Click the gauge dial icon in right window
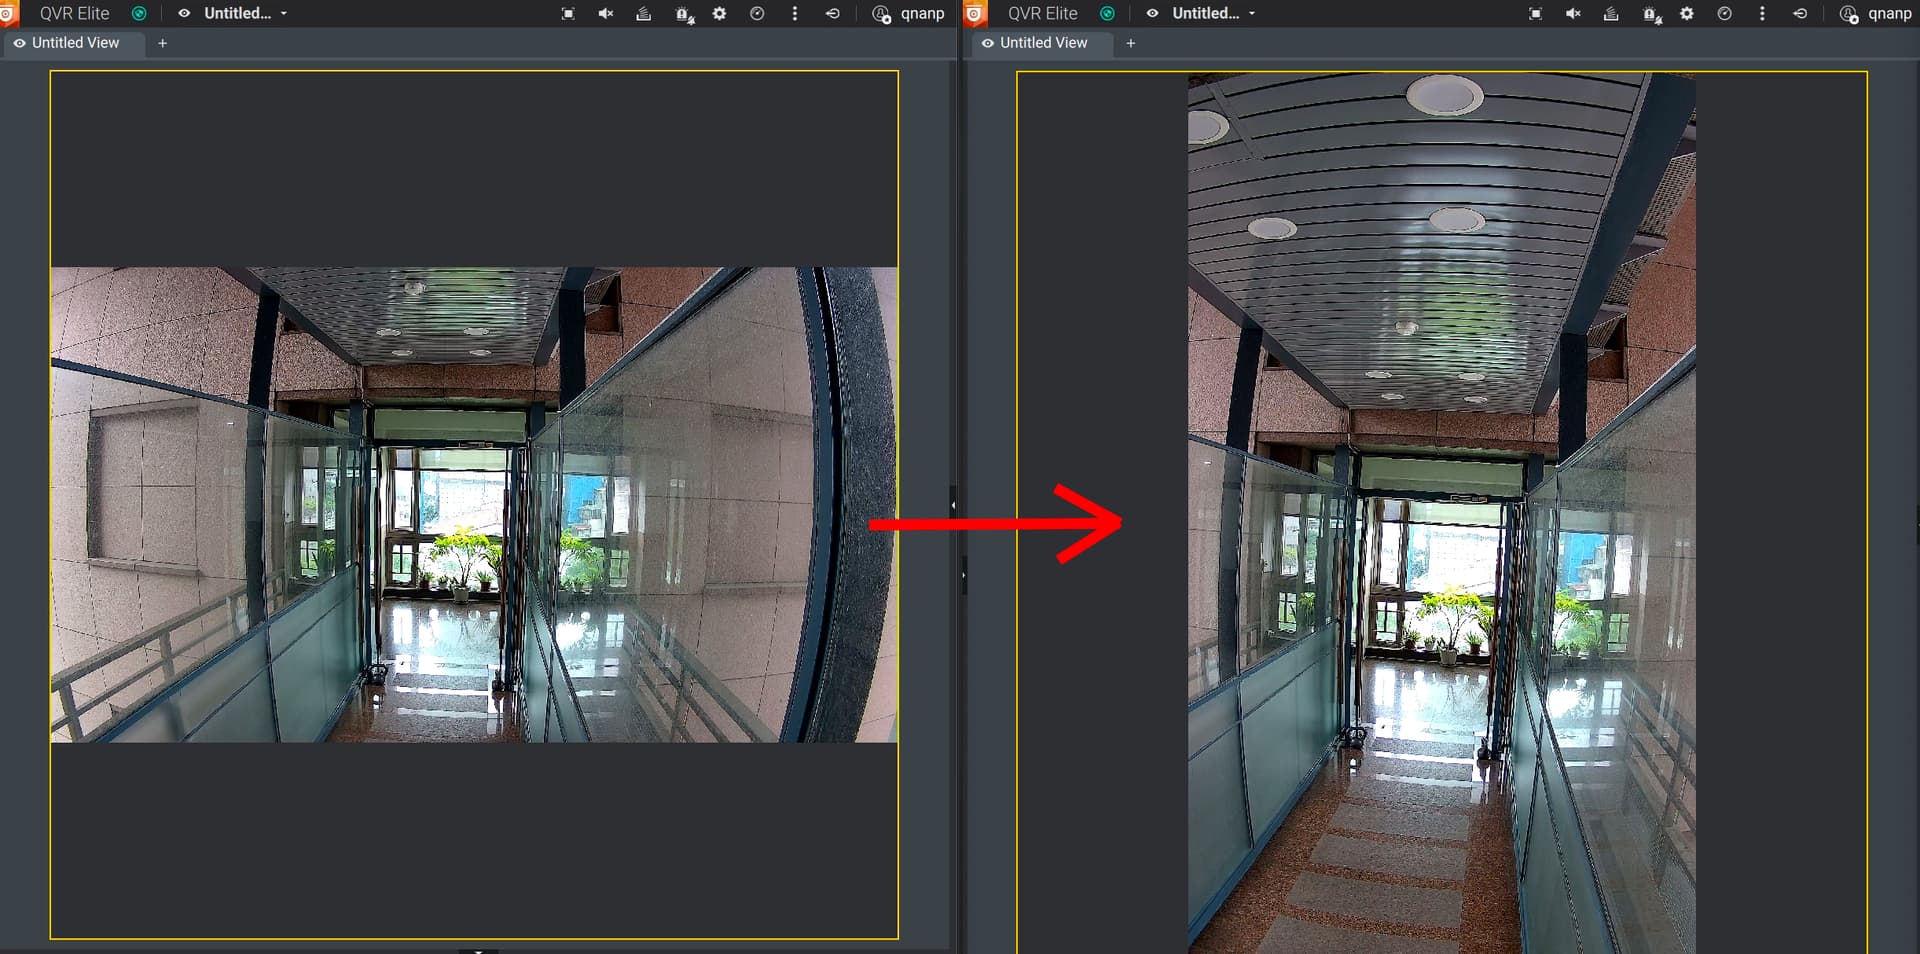This screenshot has height=954, width=1920. pyautogui.click(x=1725, y=14)
